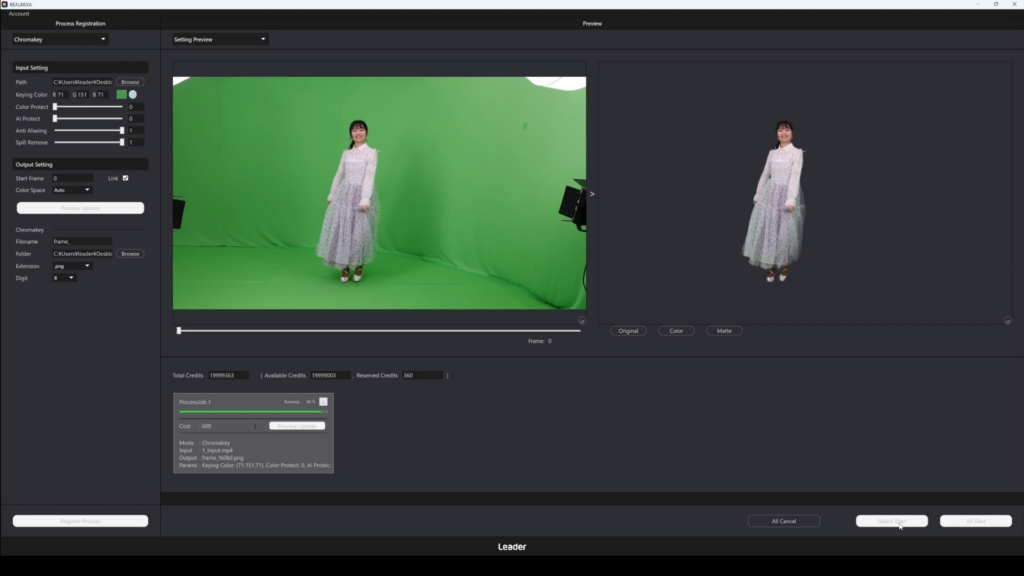Click the Spill Remove slider handle

[122, 142]
